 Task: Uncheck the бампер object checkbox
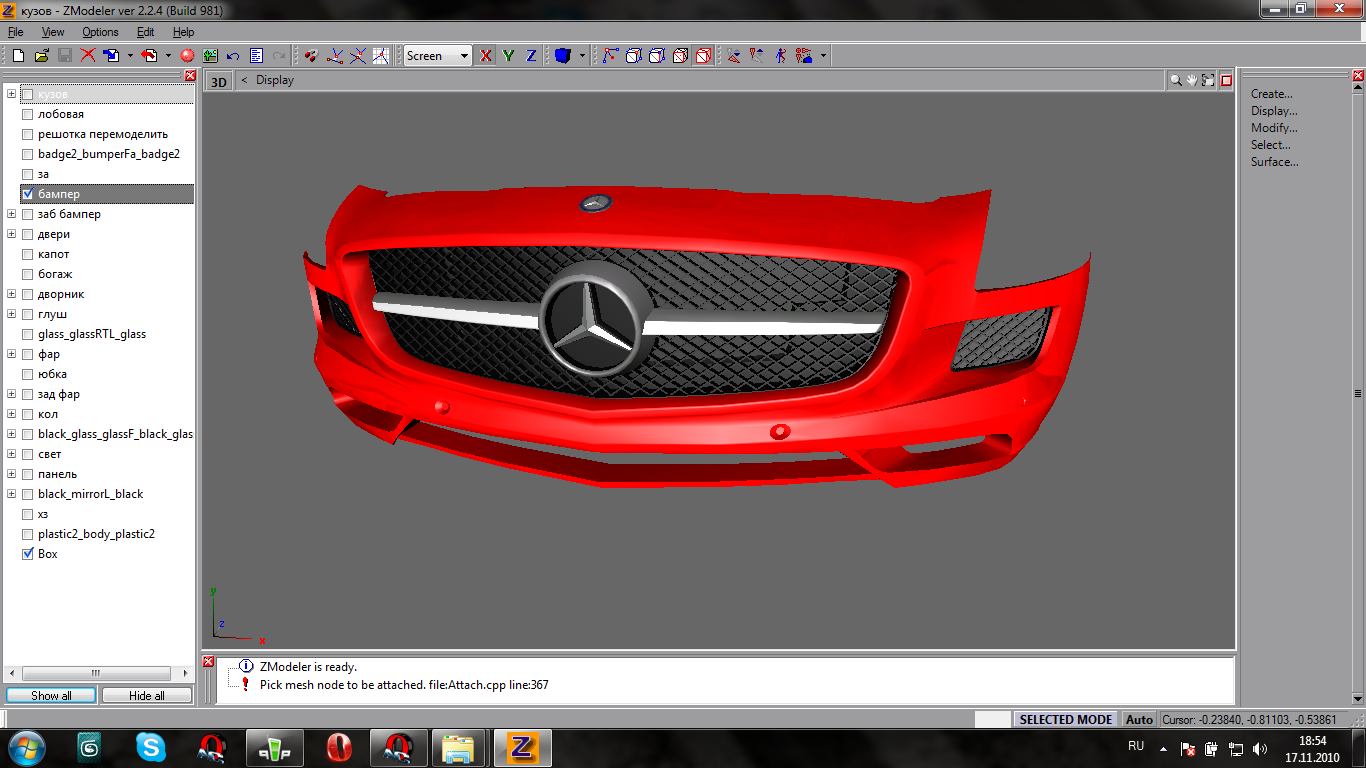pyautogui.click(x=28, y=194)
